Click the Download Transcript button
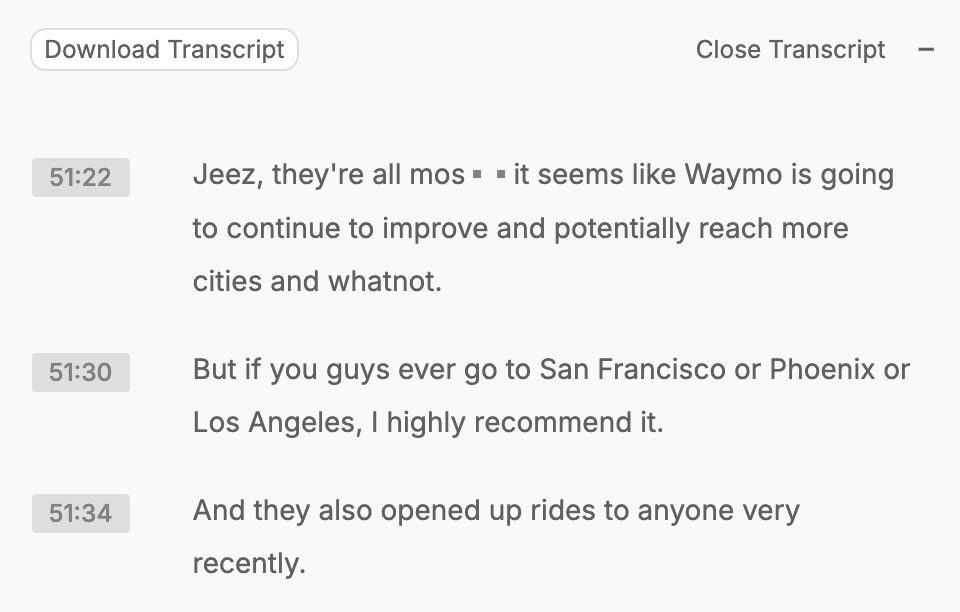960x612 pixels. 164,50
